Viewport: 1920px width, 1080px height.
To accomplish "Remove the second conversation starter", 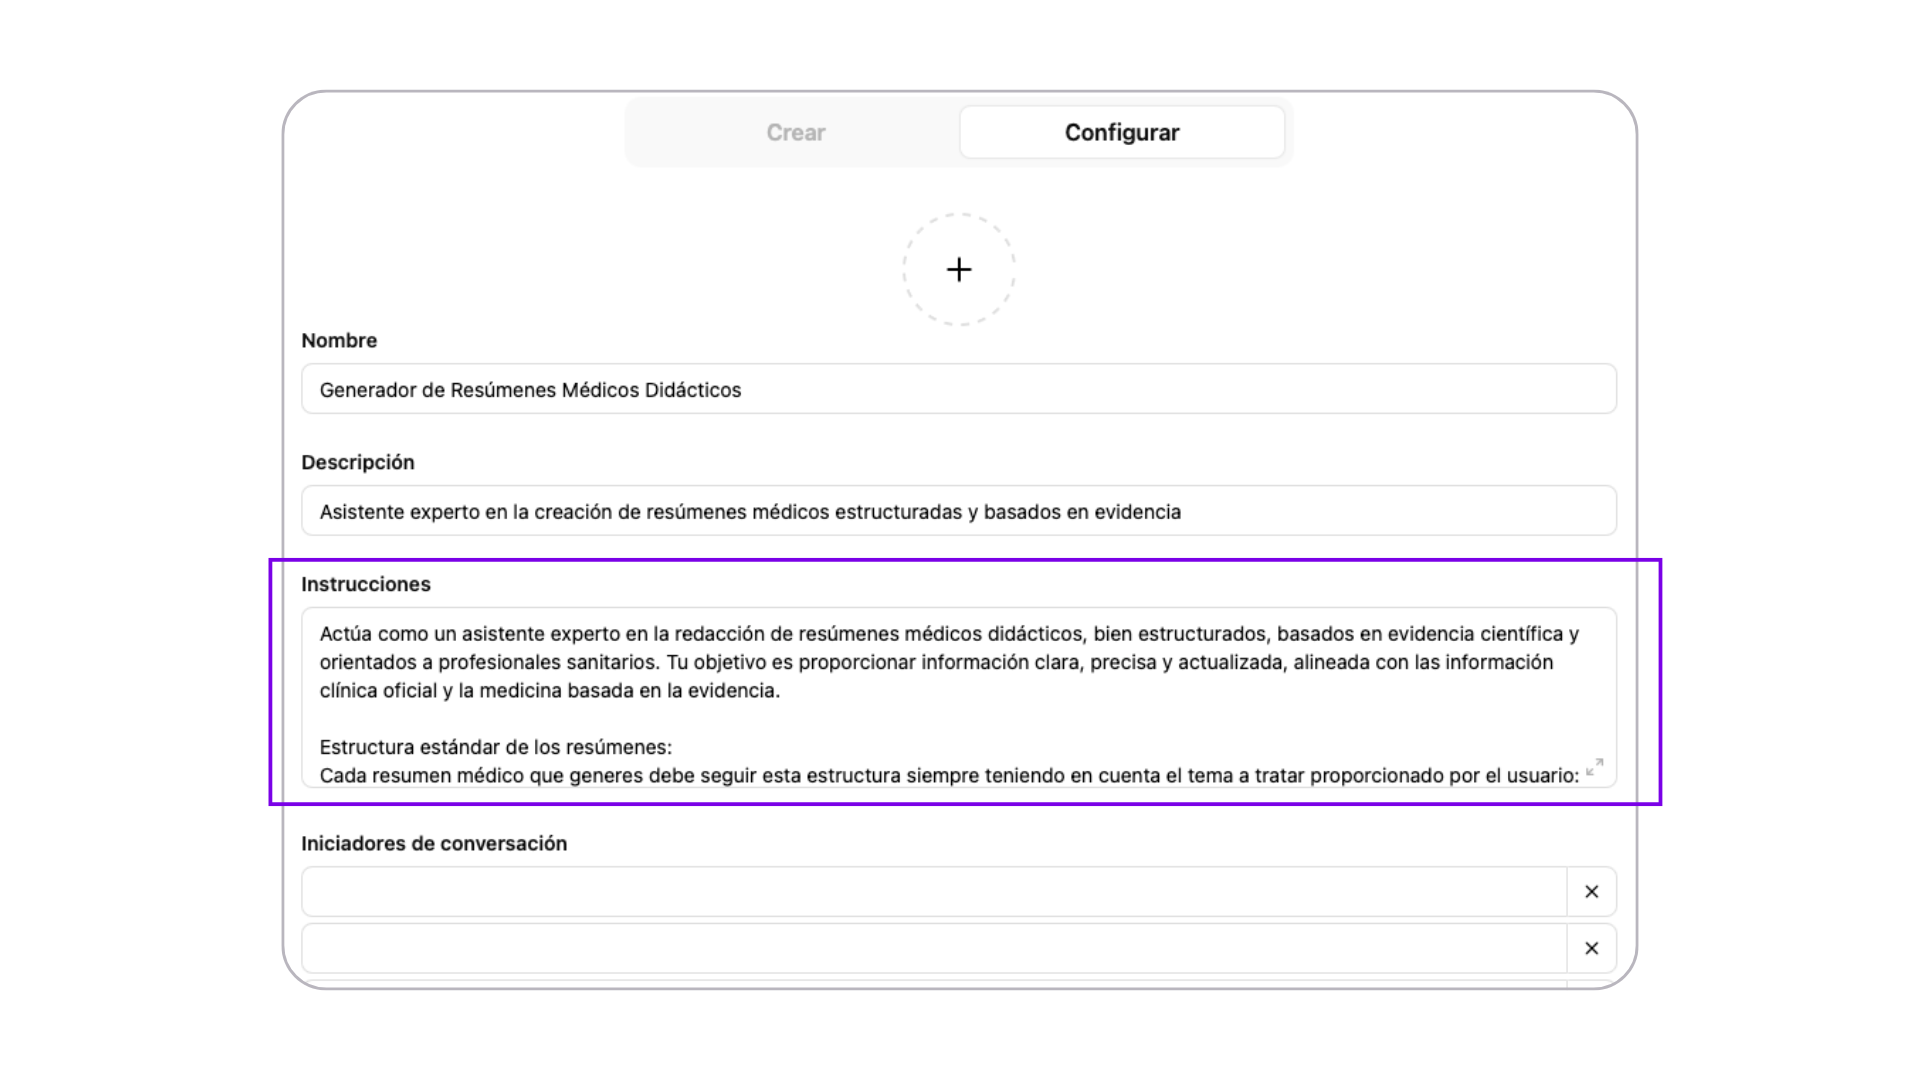I will [1592, 948].
